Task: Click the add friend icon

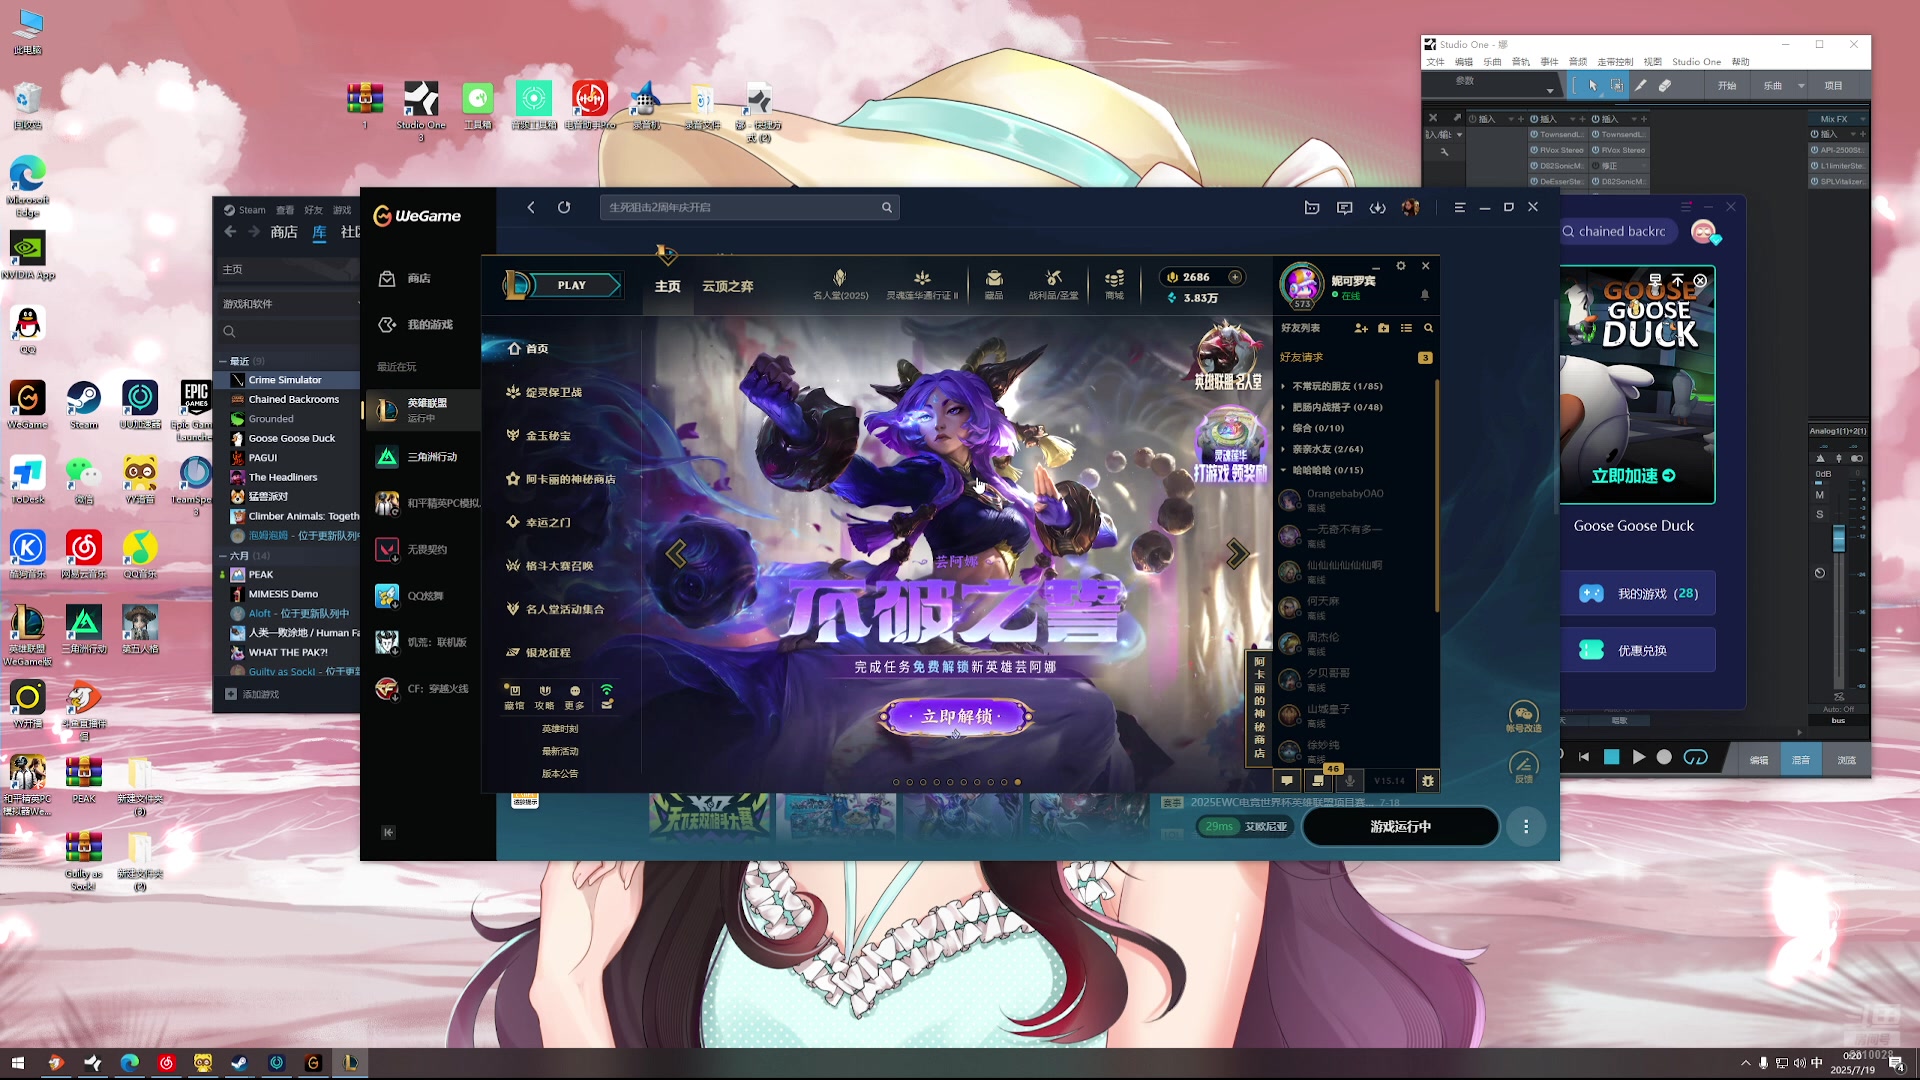Action: 1360,328
